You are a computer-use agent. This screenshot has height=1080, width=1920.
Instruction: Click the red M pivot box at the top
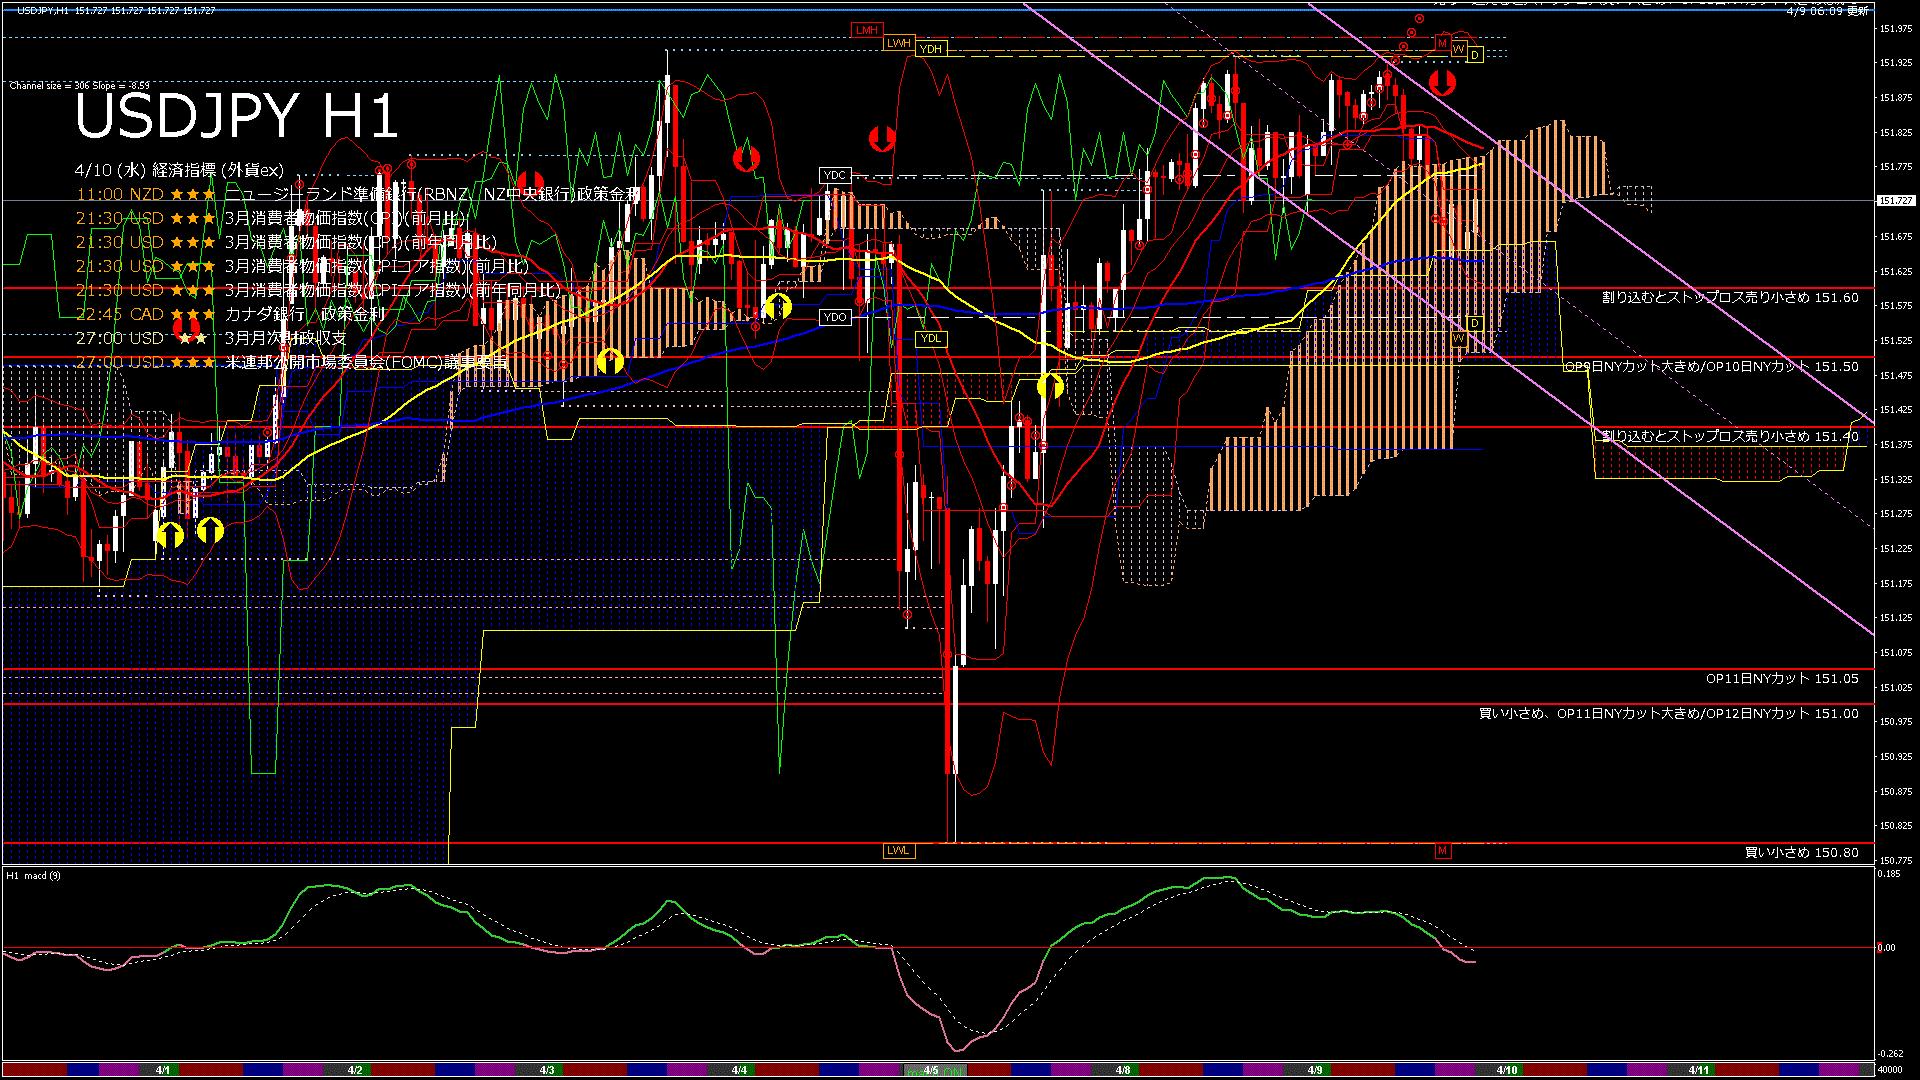(1442, 42)
